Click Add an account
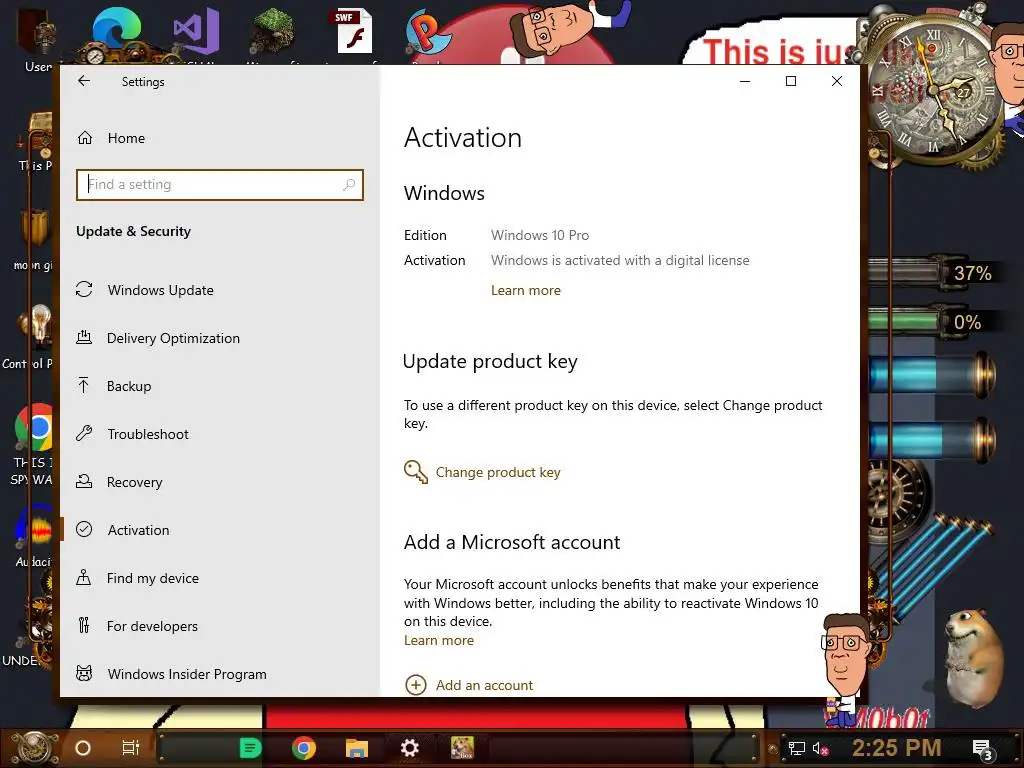1024x768 pixels. pos(485,685)
